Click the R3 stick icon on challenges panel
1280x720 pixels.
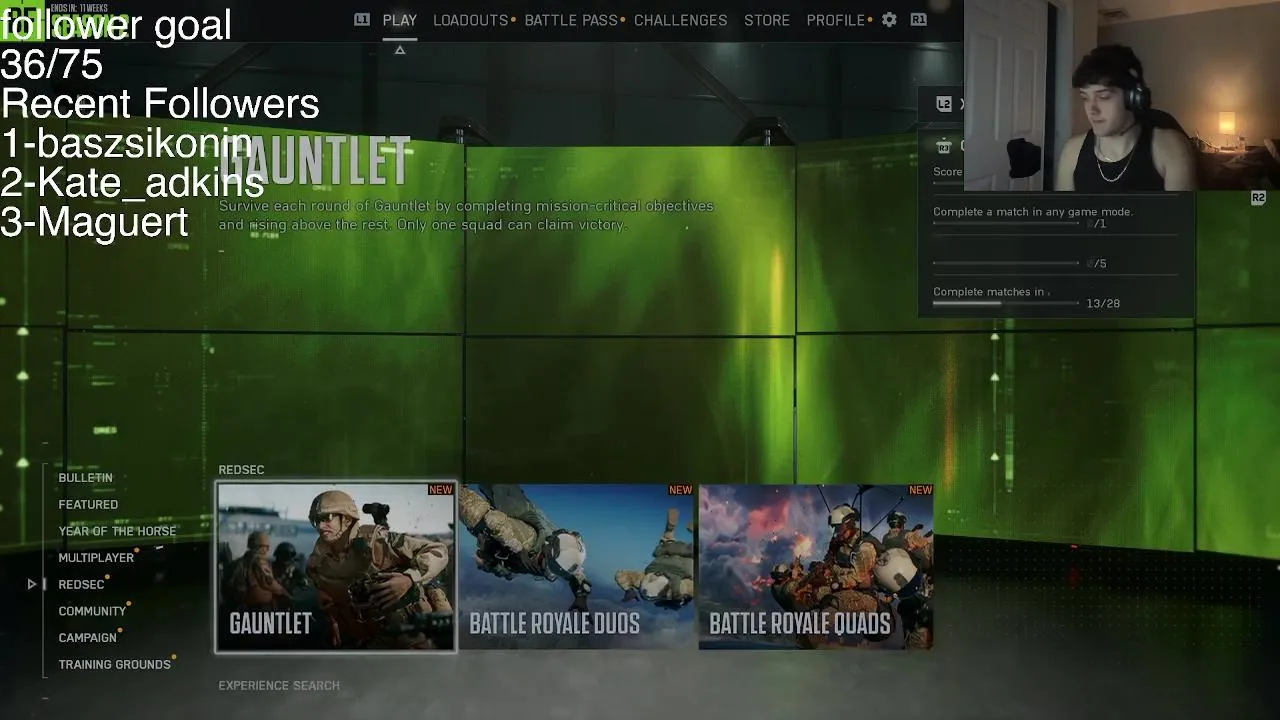point(943,147)
